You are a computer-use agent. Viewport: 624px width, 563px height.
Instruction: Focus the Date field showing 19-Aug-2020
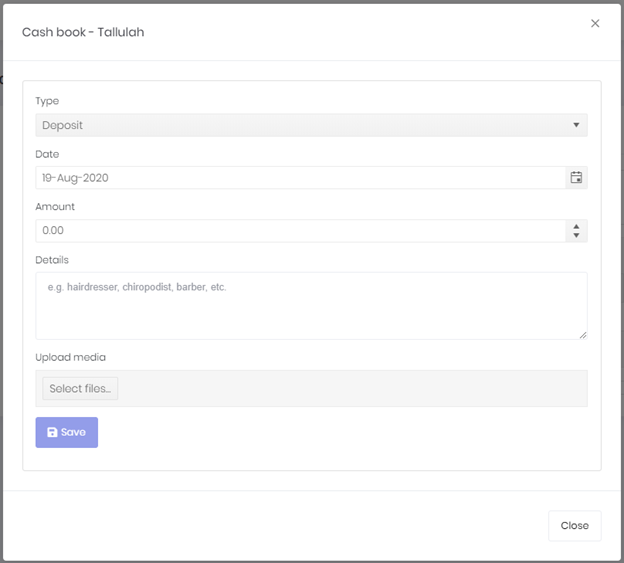point(300,177)
